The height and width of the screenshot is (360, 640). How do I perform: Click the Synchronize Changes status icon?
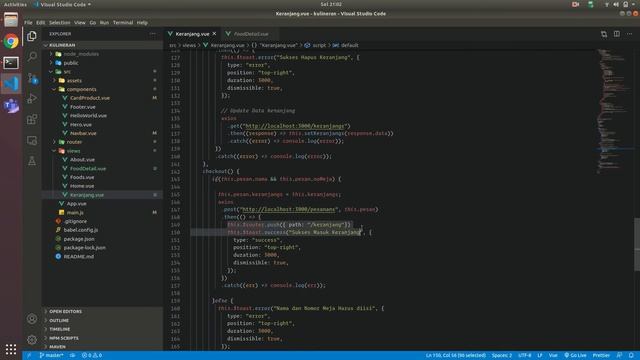(73, 356)
